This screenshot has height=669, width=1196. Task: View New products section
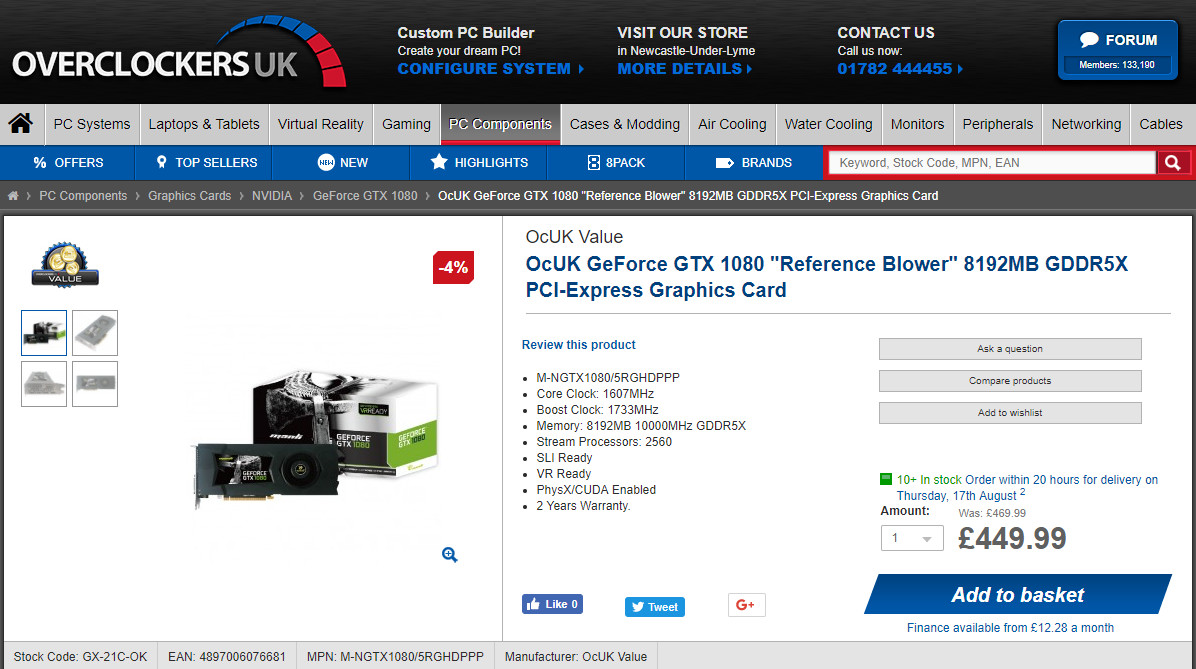(x=342, y=162)
